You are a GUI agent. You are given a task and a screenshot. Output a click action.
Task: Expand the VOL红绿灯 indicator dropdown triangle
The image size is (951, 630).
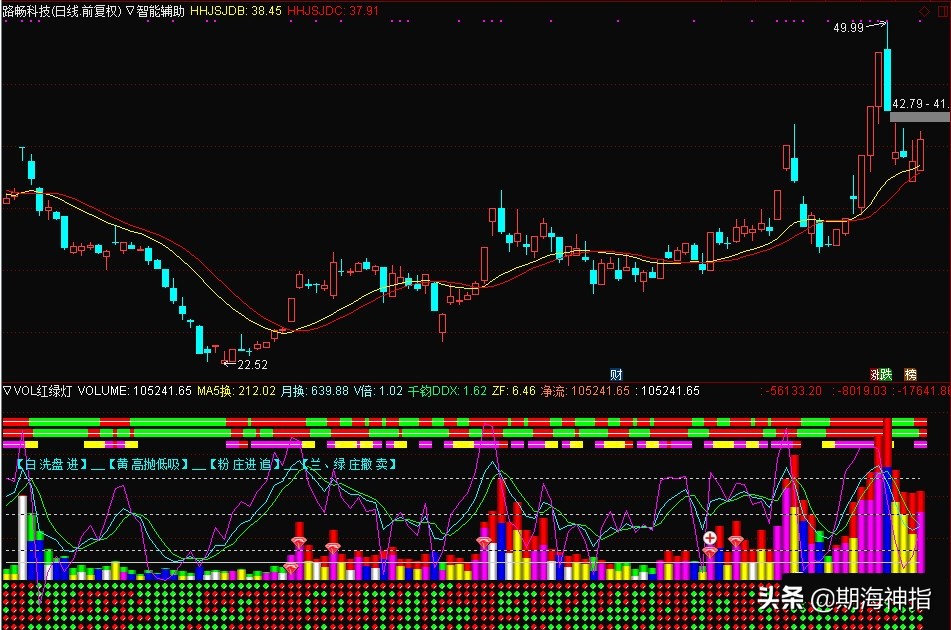point(7,391)
